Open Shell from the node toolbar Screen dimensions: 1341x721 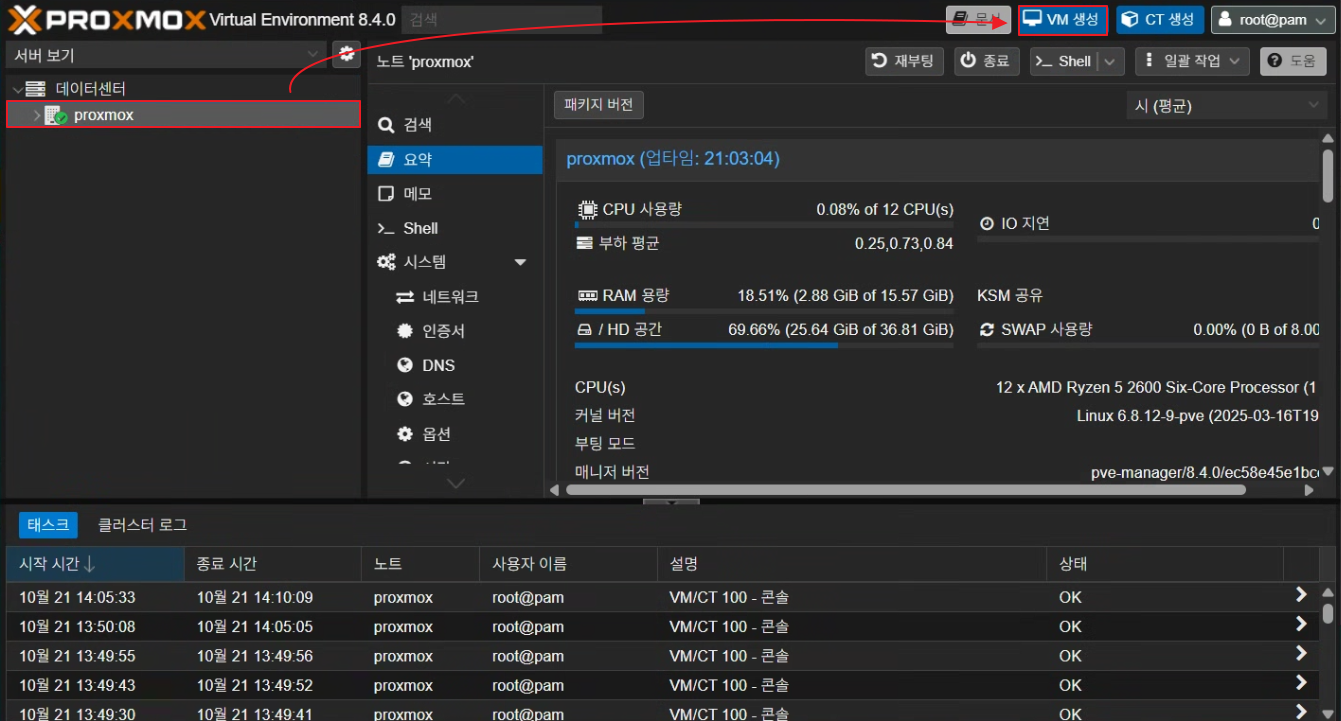[x=1064, y=61]
